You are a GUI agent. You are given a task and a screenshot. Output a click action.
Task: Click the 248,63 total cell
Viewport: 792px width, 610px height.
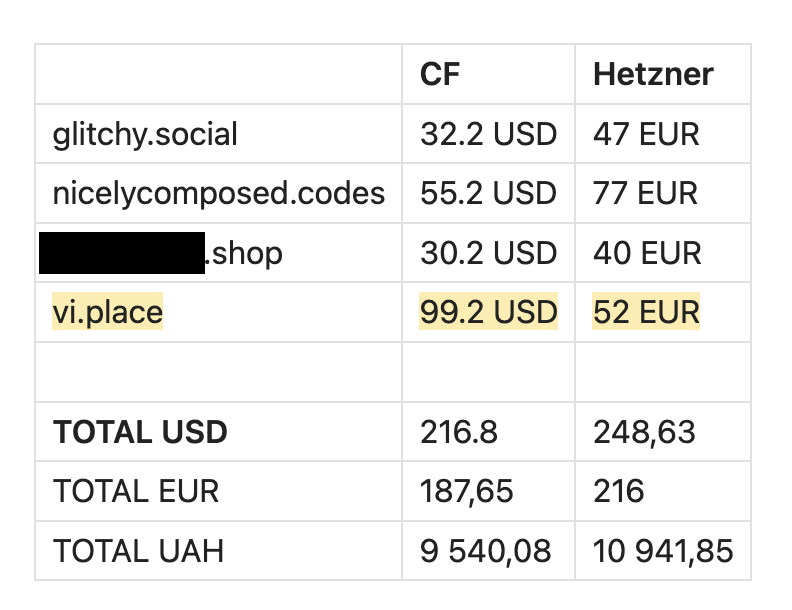pos(644,432)
